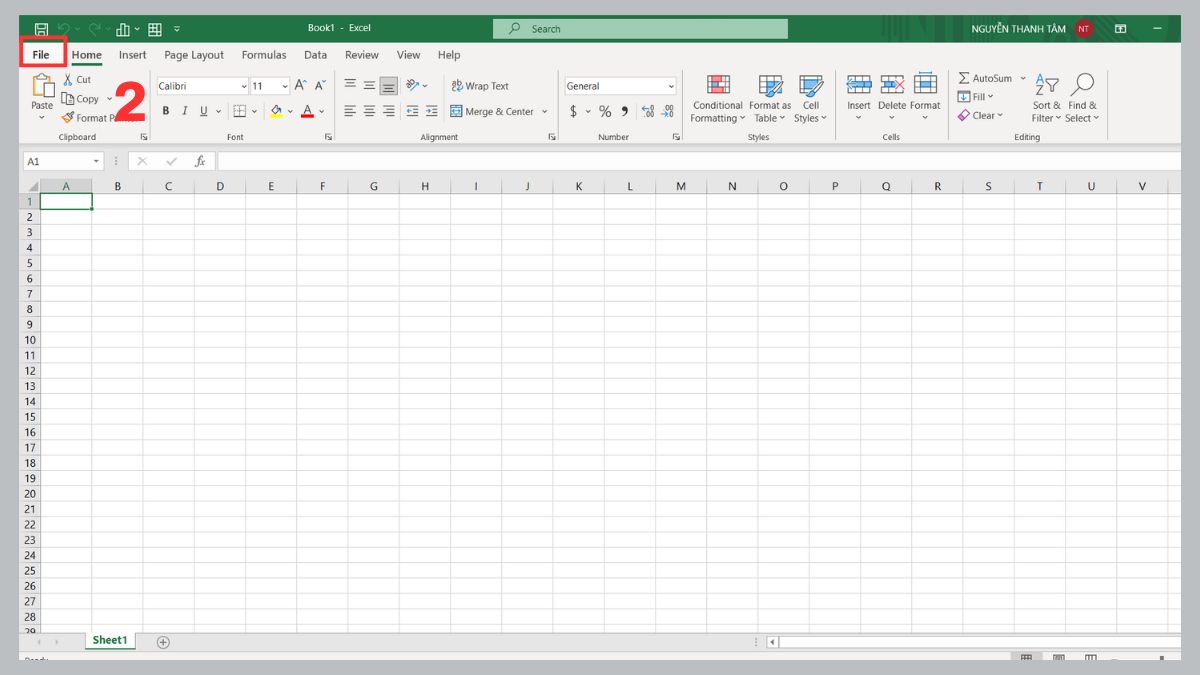The image size is (1200, 675).
Task: Click the Save icon in the title bar
Action: coord(41,29)
